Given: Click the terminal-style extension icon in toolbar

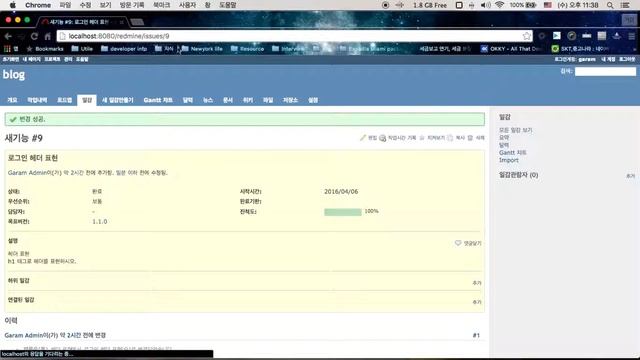Looking at the screenshot, I should pos(557,36).
